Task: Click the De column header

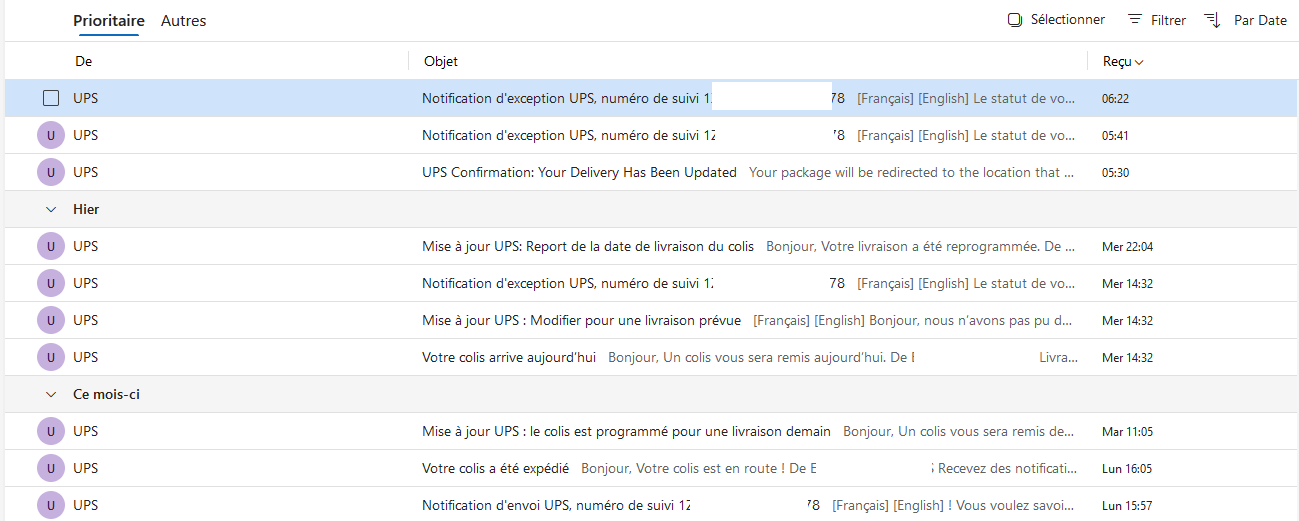Action: pyautogui.click(x=84, y=61)
